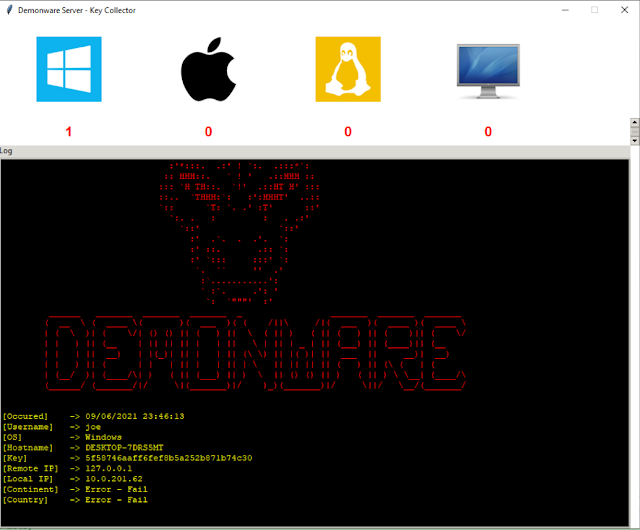The image size is (640, 530).
Task: Click the Key hash value in log
Action: click(x=169, y=458)
